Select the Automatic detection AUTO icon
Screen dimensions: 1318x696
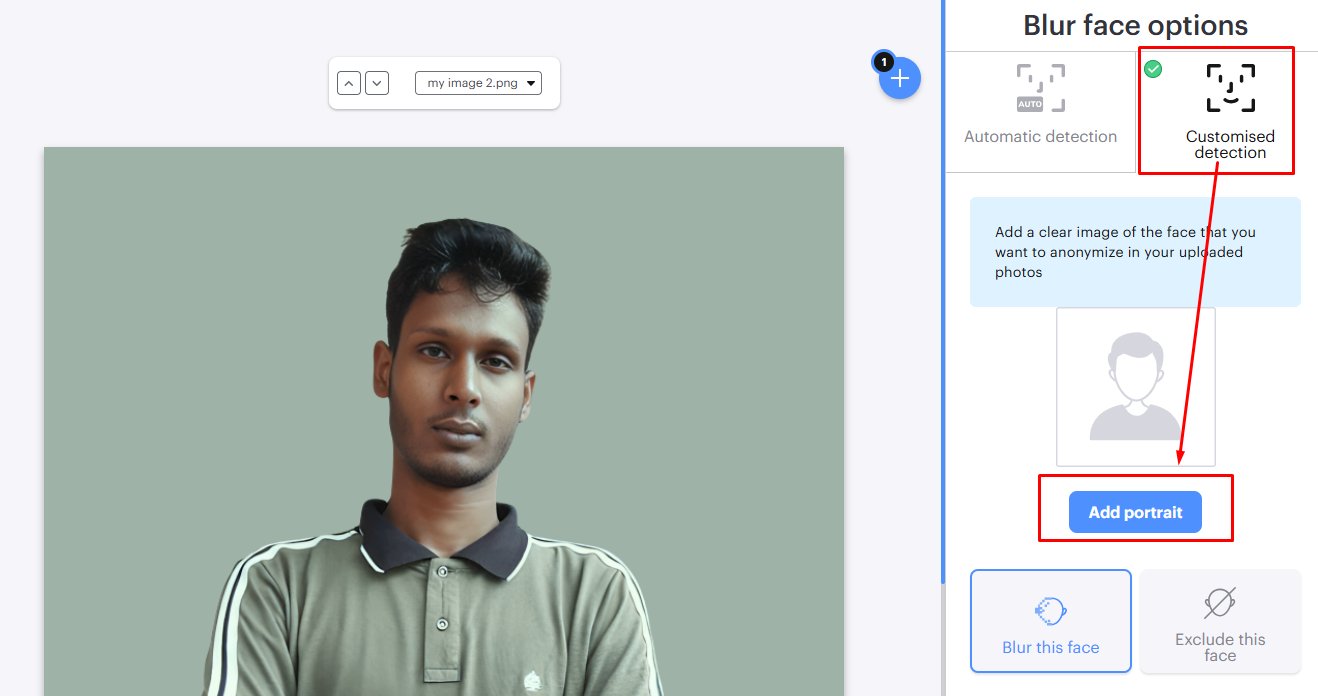(1040, 88)
